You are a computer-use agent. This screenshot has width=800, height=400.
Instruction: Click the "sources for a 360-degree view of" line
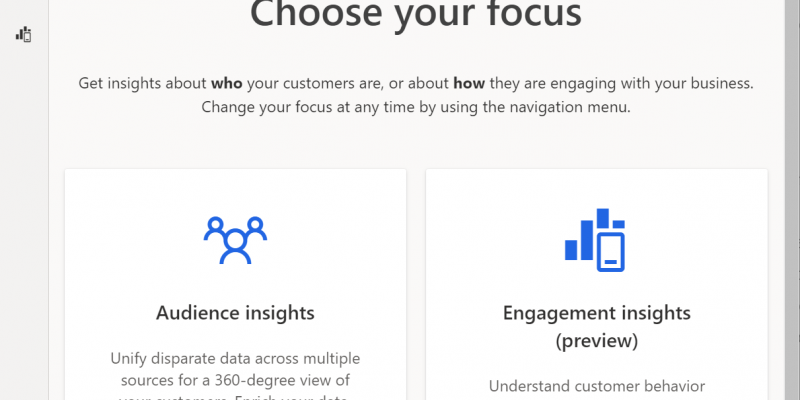[235, 381]
